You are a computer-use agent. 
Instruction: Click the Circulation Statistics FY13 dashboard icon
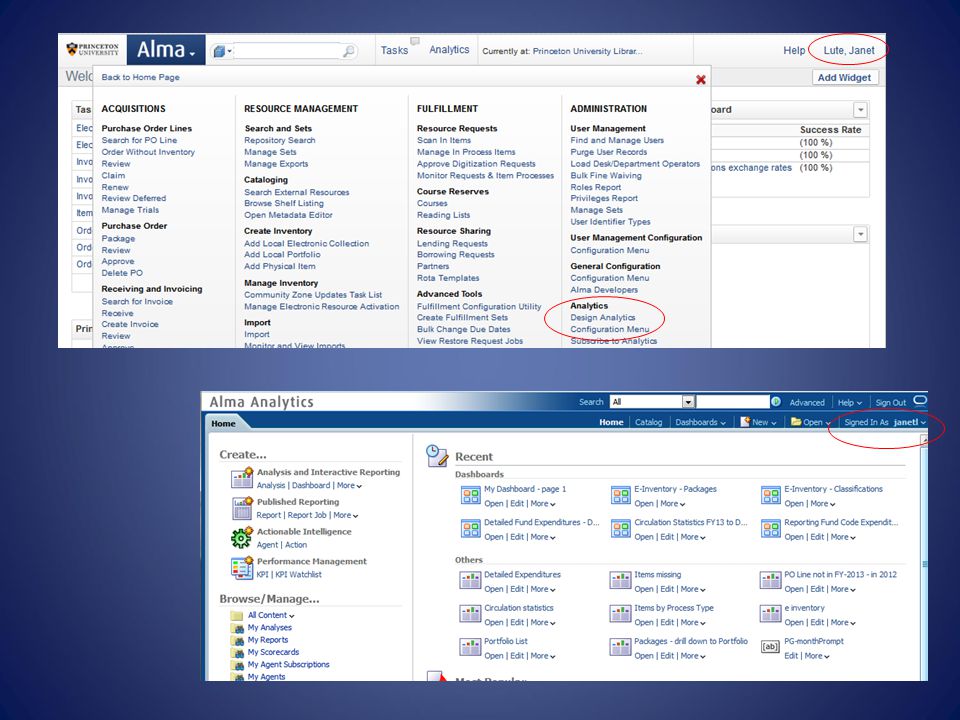[620, 528]
